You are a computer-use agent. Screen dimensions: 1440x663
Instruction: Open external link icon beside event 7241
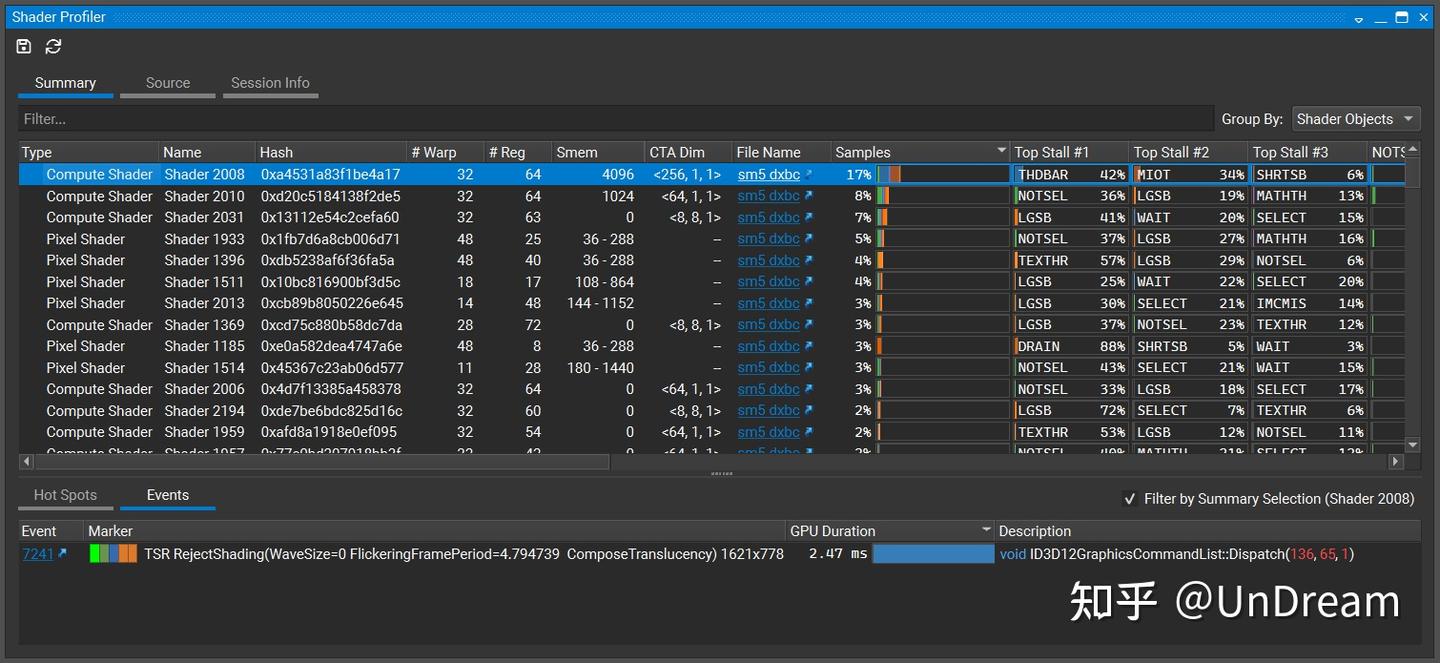coord(62,553)
